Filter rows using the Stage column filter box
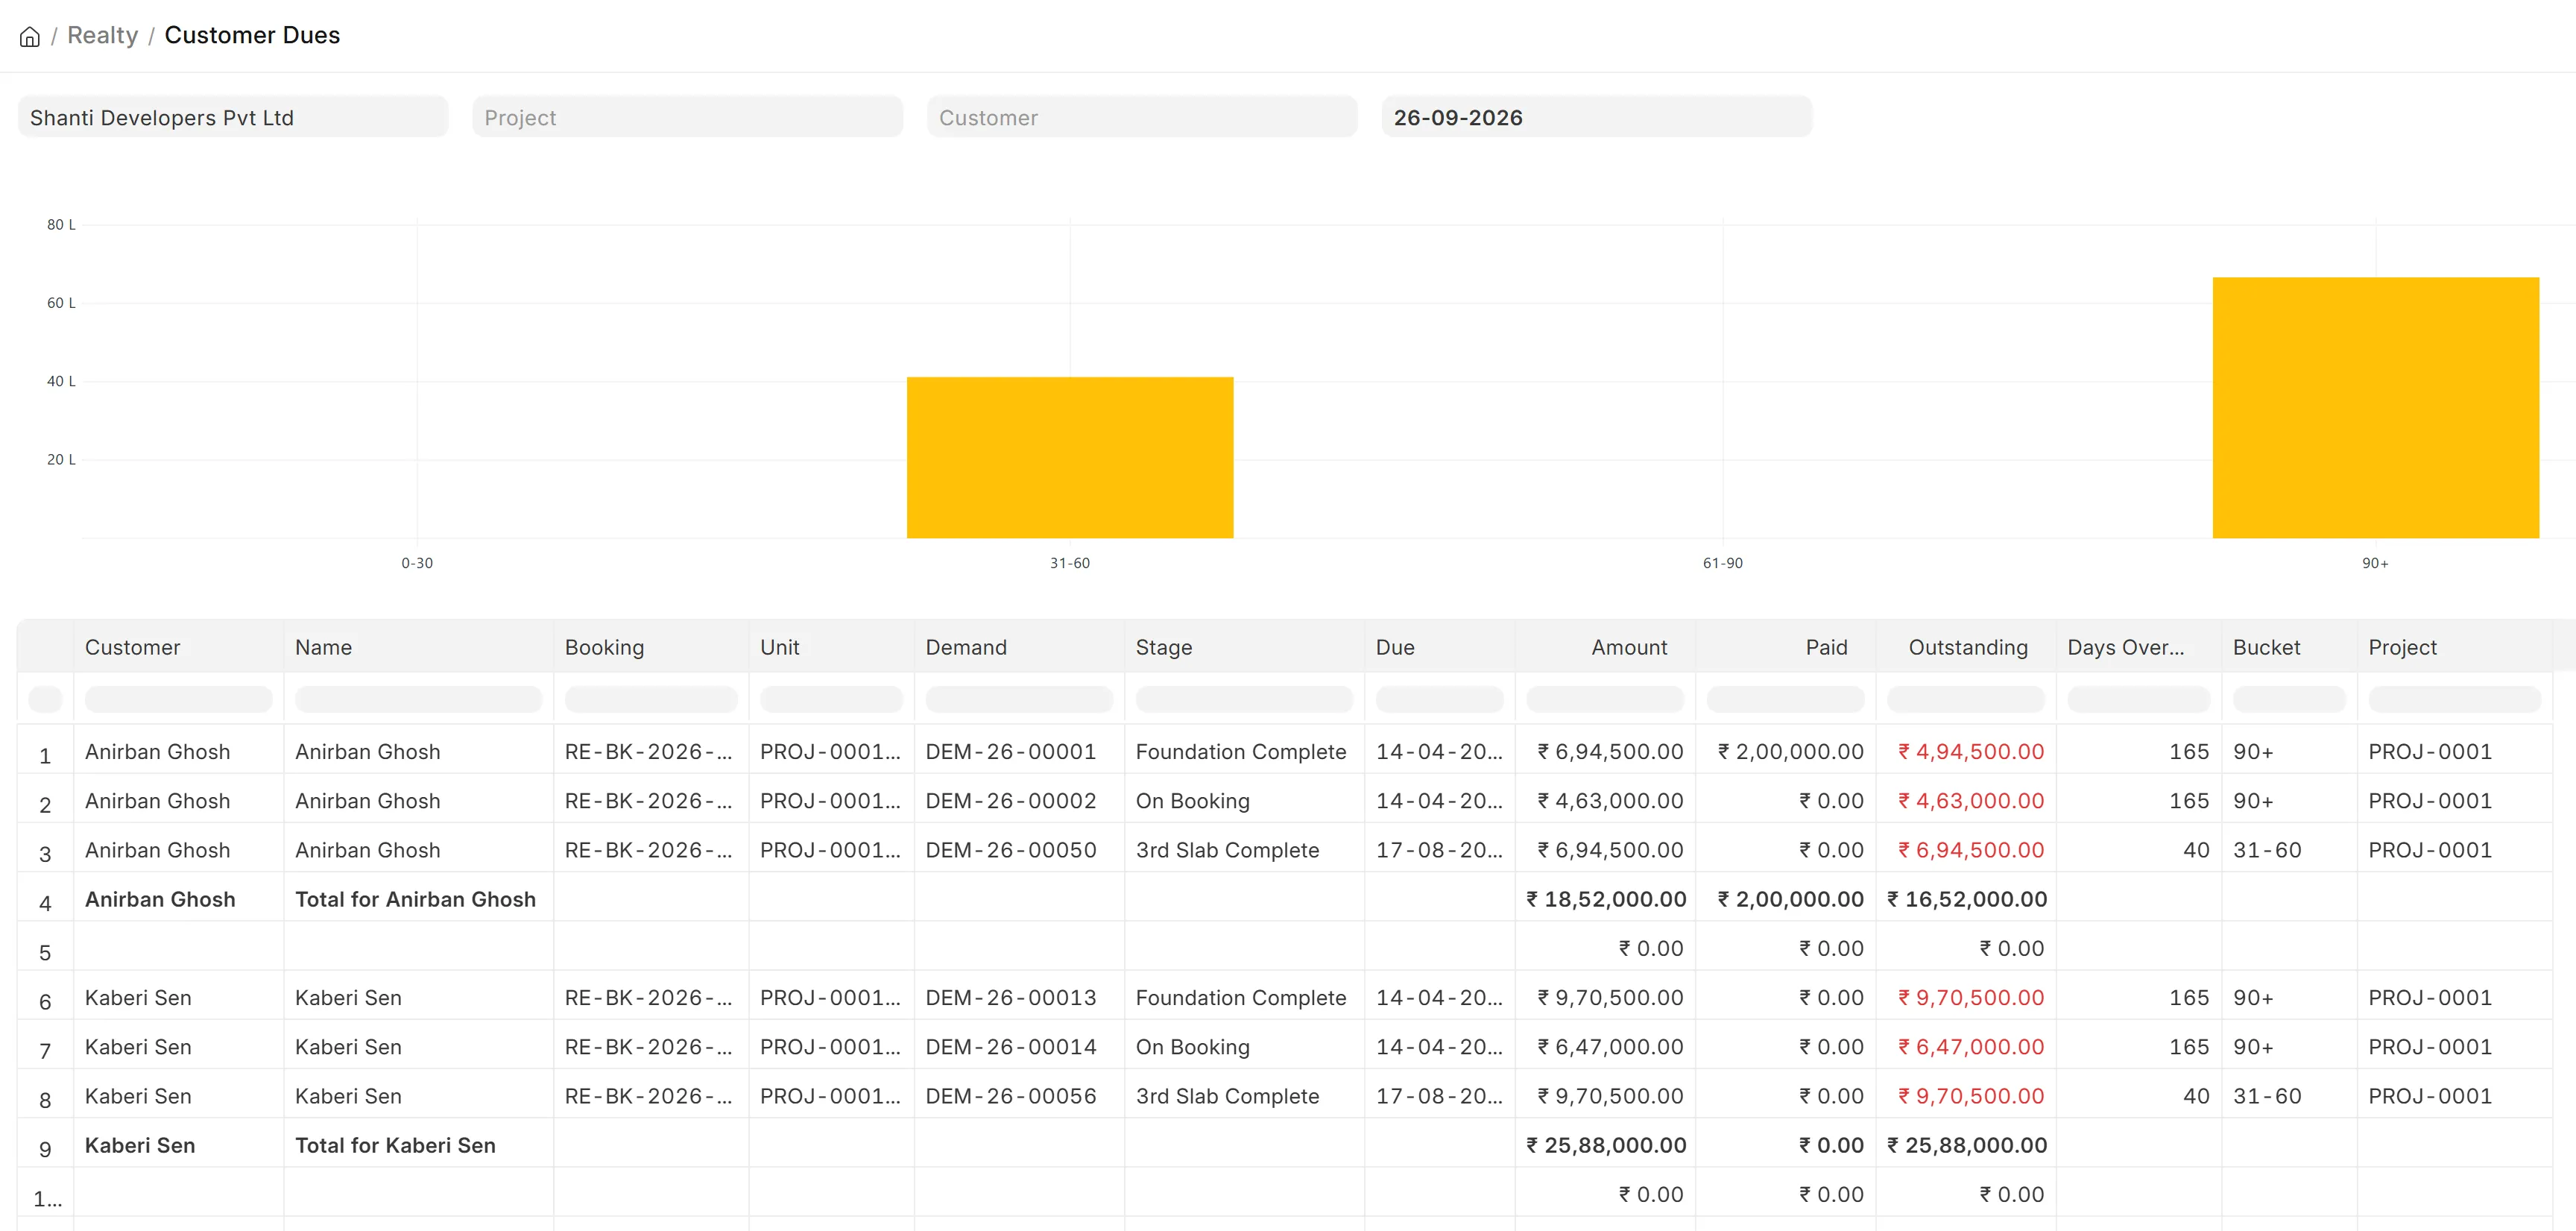Image resolution: width=2576 pixels, height=1231 pixels. (x=1244, y=699)
